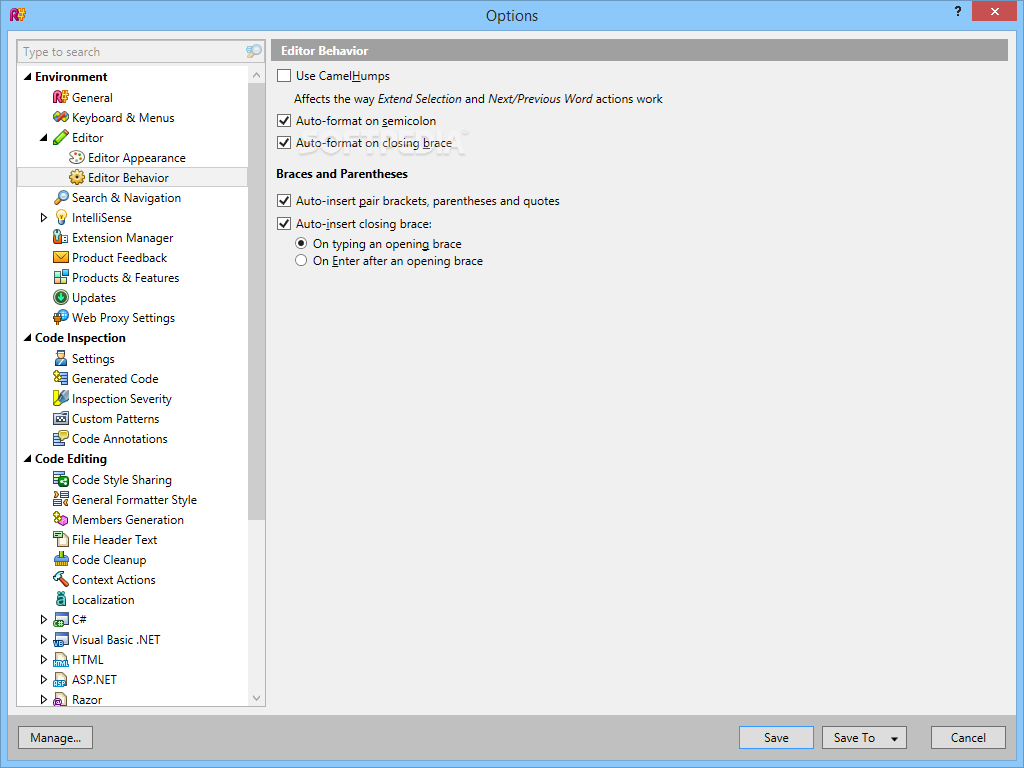Expand the HTML tree node
The width and height of the screenshot is (1024, 768).
(x=44, y=660)
